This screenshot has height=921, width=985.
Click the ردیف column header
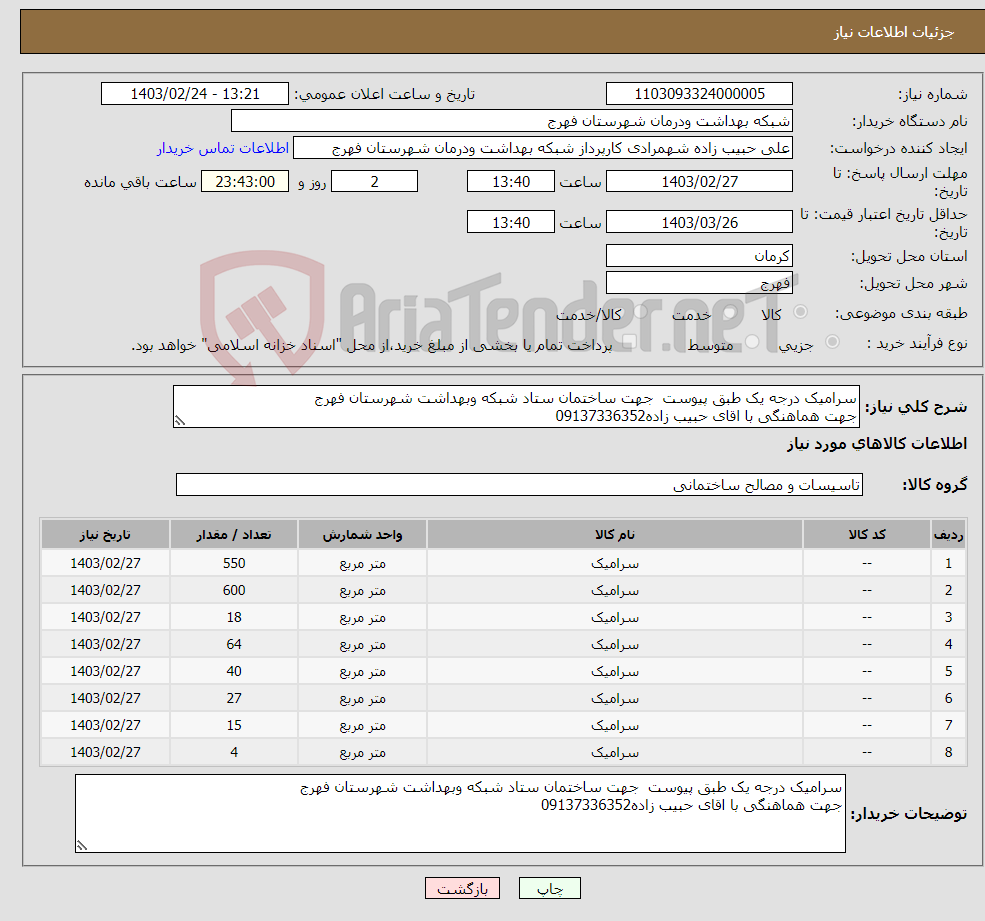[x=949, y=534]
